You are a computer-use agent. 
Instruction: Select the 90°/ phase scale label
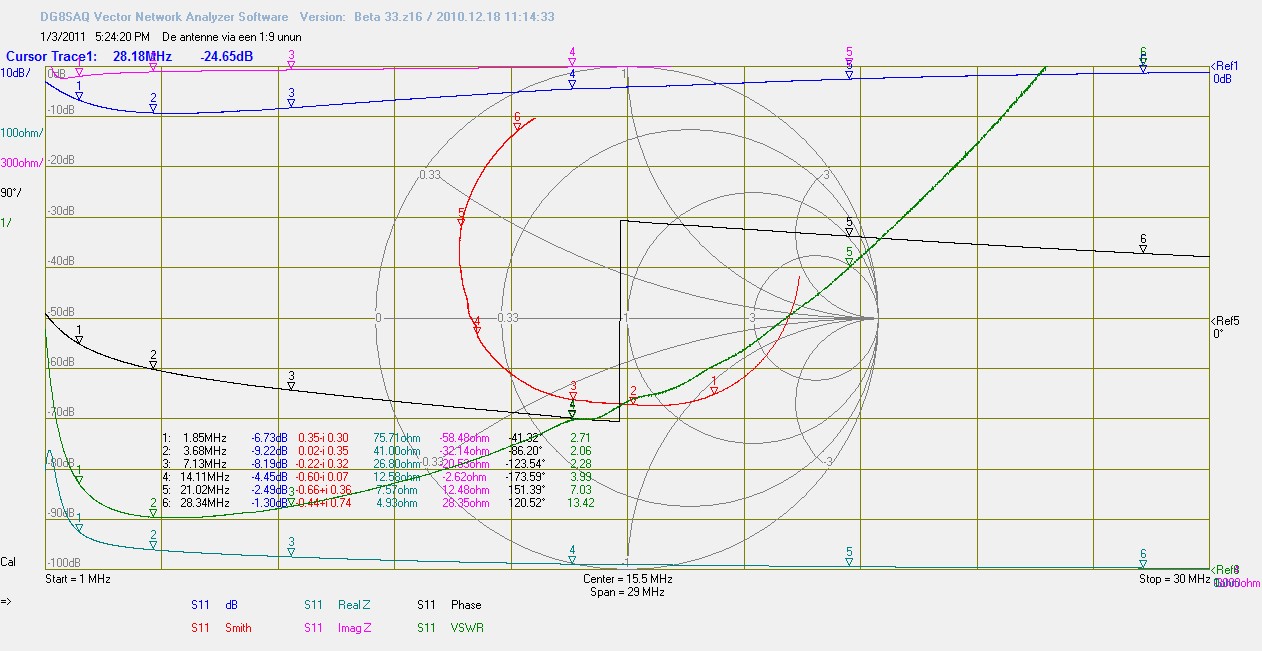click(x=11, y=193)
